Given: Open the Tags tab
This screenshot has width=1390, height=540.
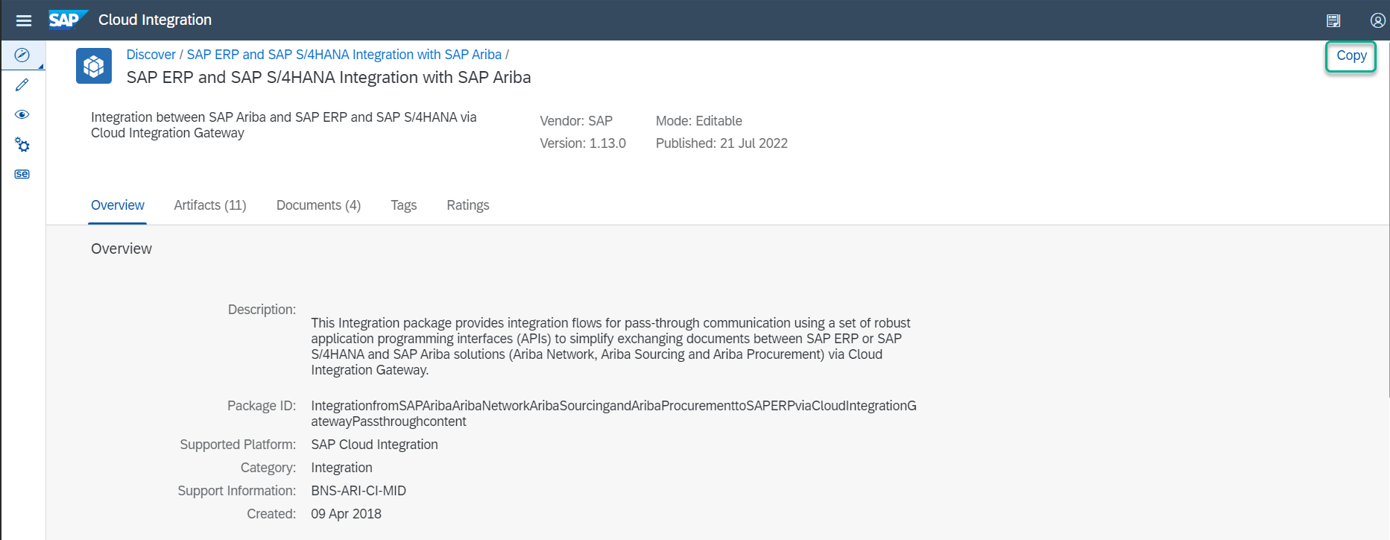Looking at the screenshot, I should (x=404, y=205).
